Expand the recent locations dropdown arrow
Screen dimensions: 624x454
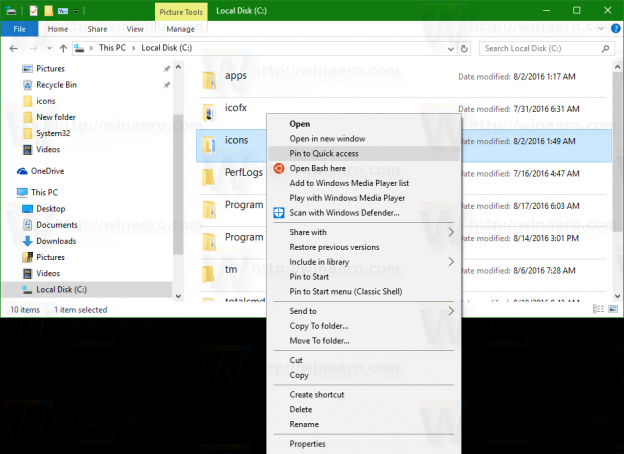[49, 49]
